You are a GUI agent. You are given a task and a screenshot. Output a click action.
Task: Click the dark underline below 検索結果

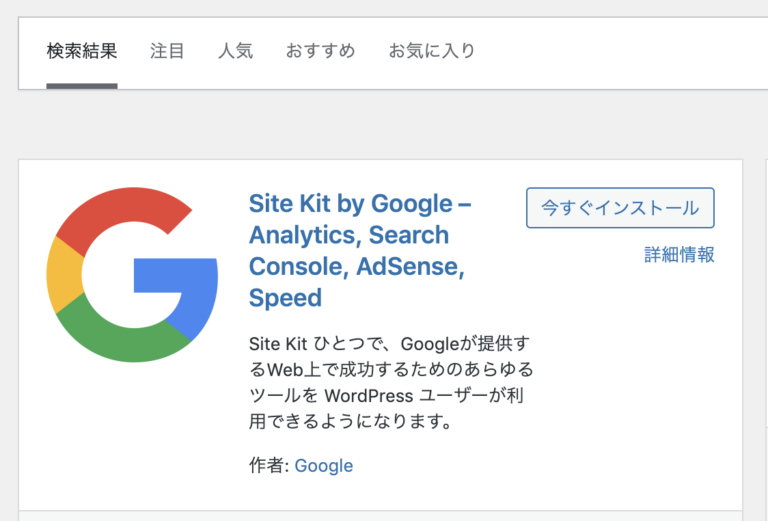click(x=82, y=85)
